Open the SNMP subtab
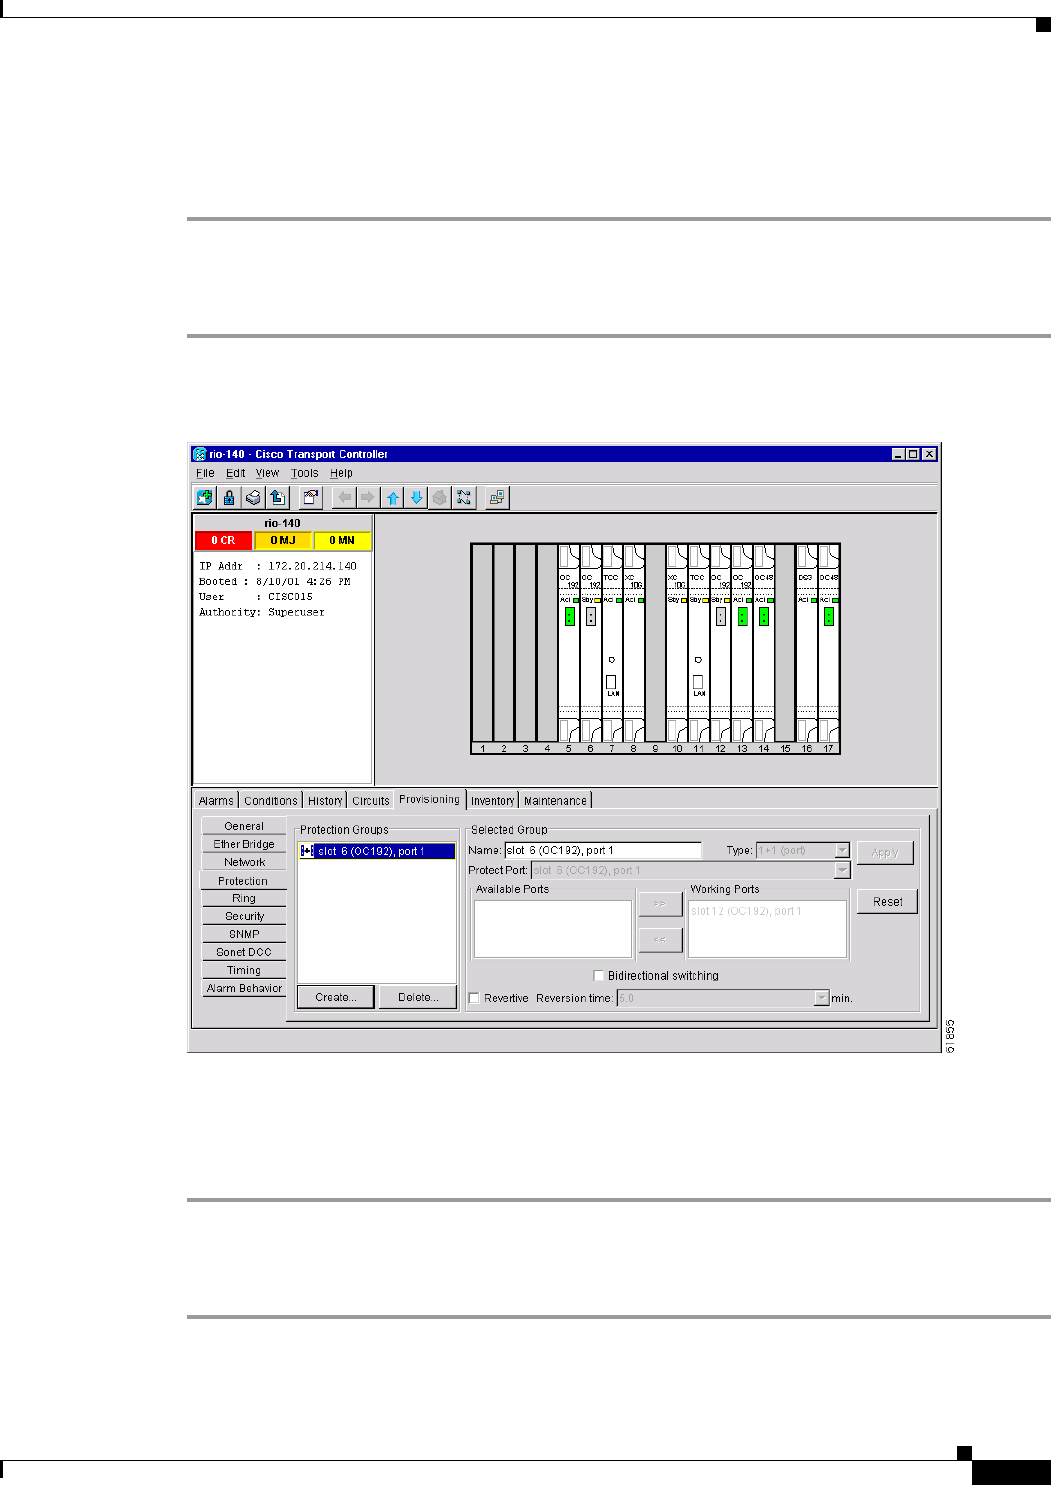The width and height of the screenshot is (1051, 1485). (x=244, y=934)
